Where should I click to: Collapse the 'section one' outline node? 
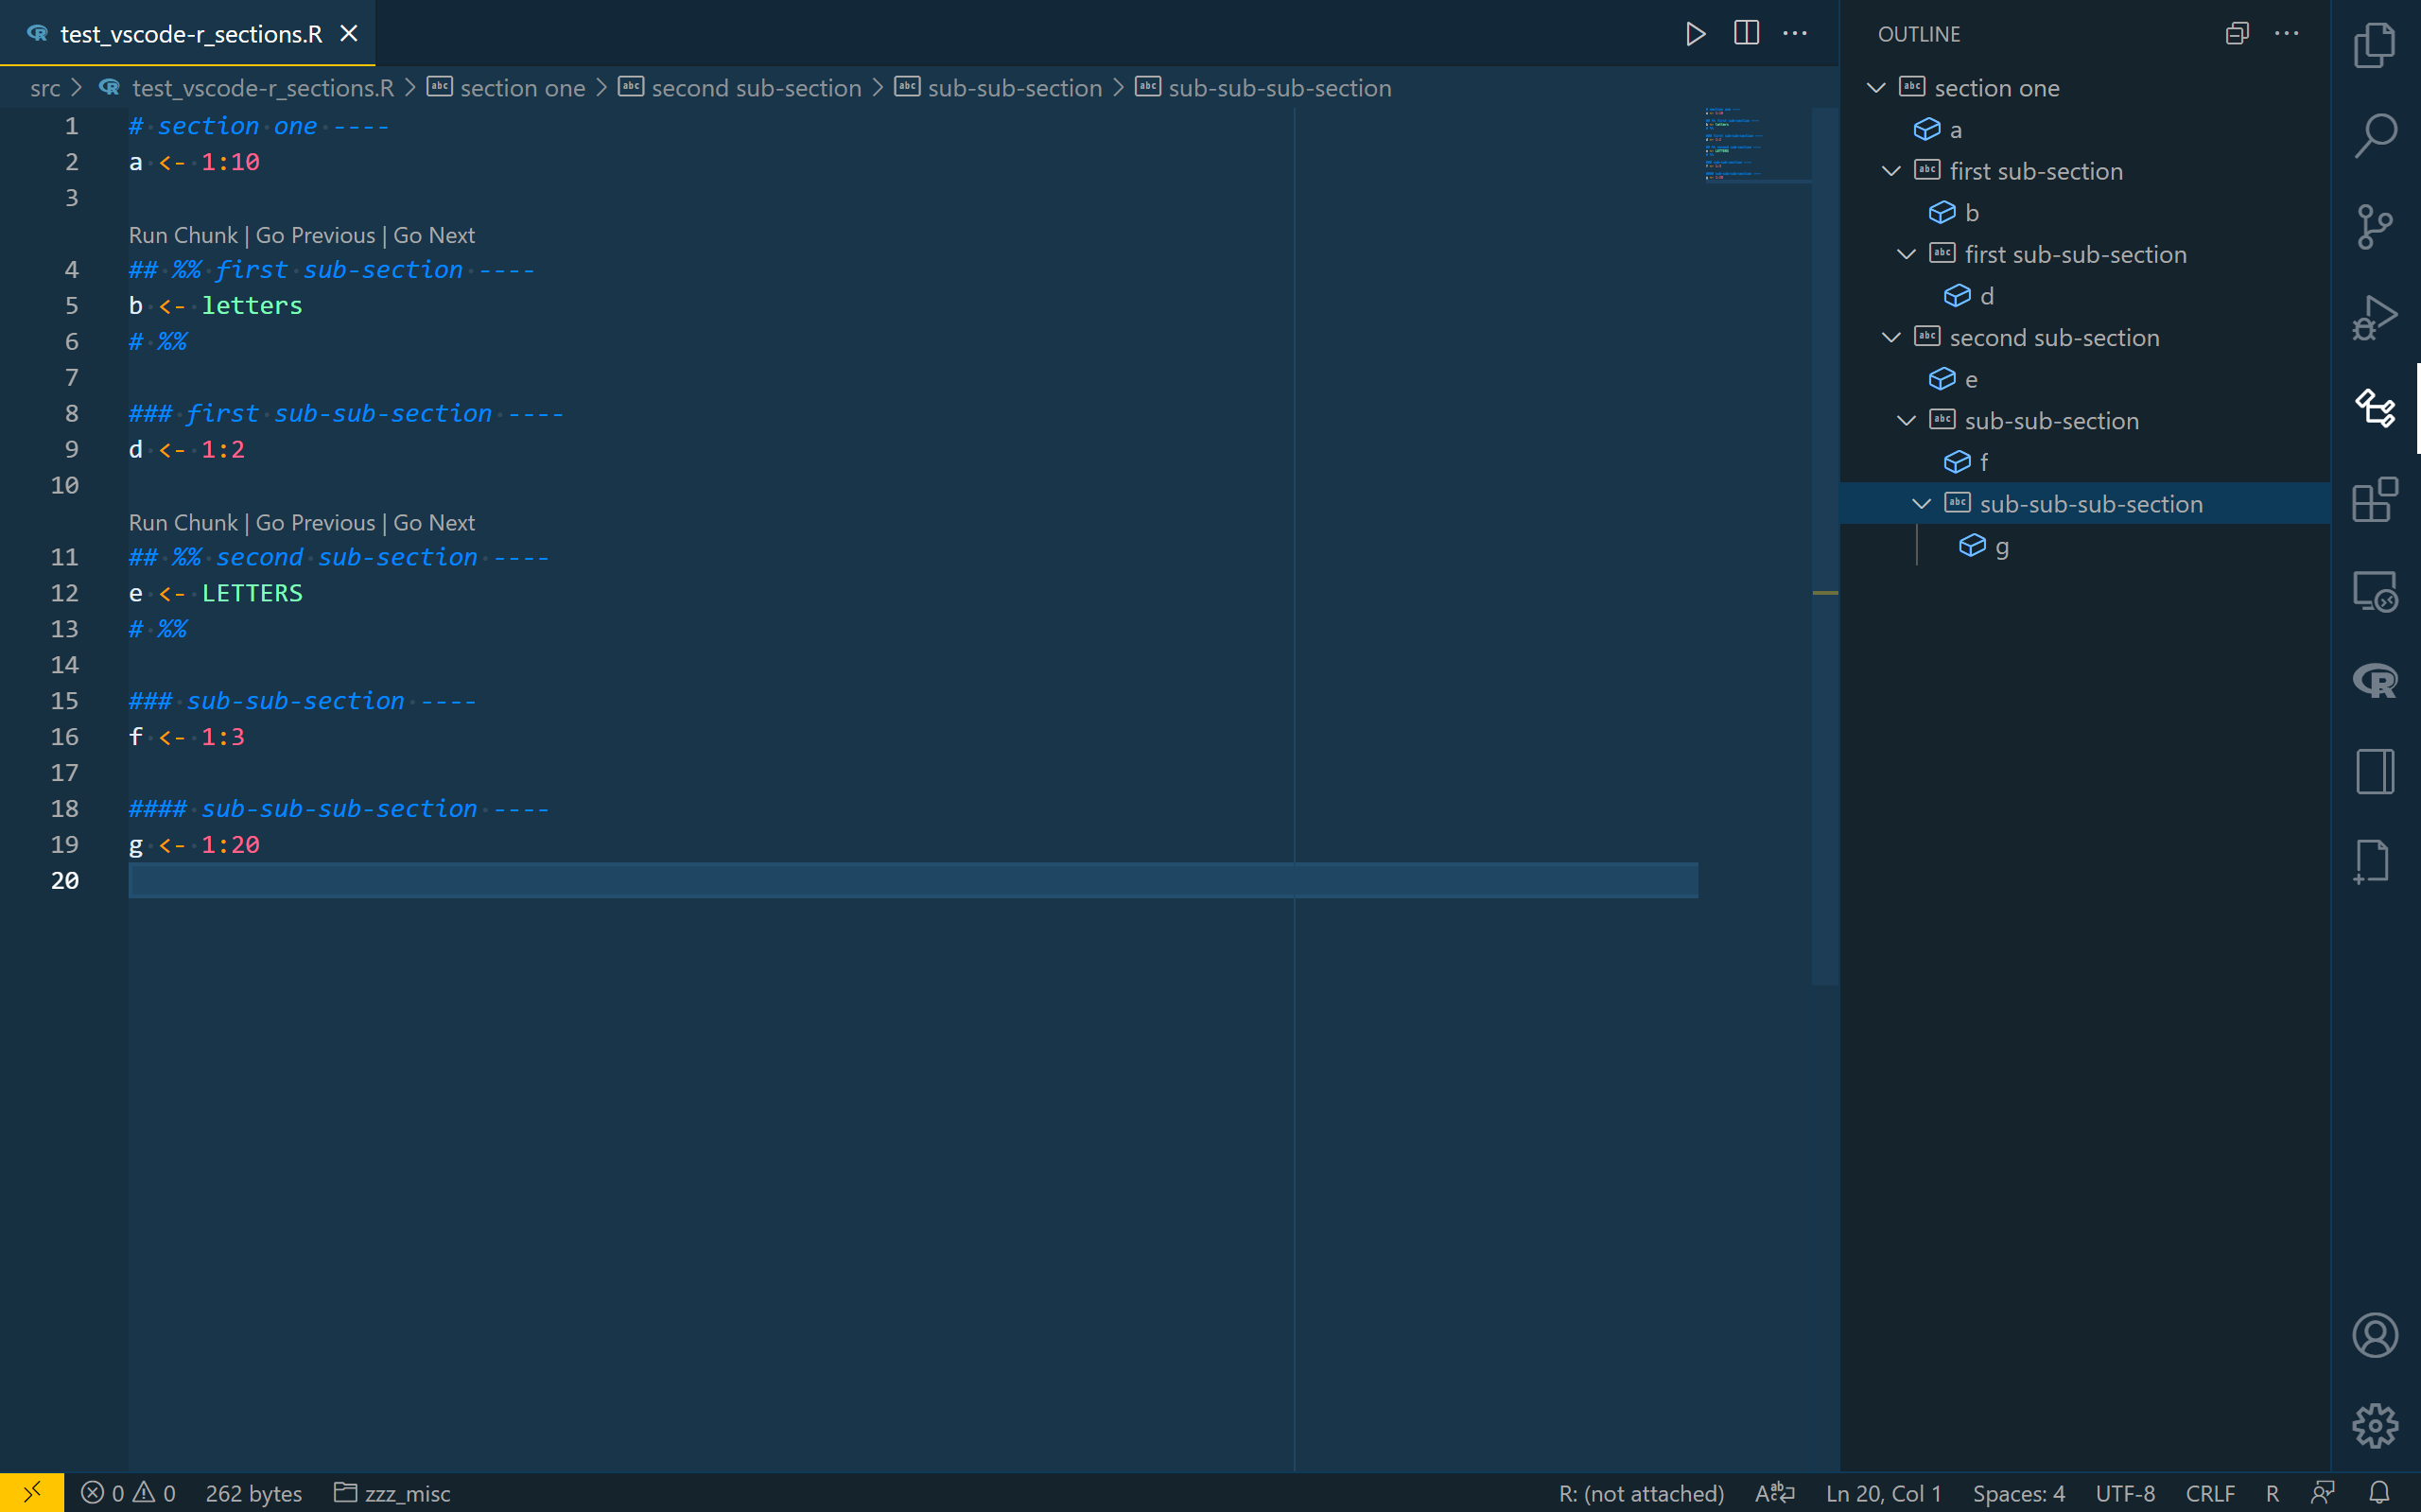tap(1876, 88)
